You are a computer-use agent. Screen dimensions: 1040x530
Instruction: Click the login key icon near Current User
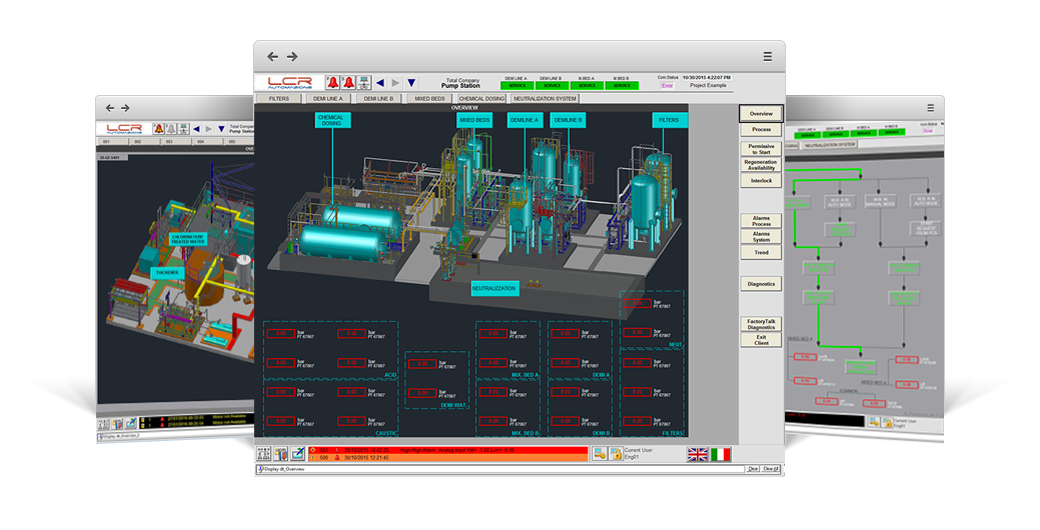599,454
